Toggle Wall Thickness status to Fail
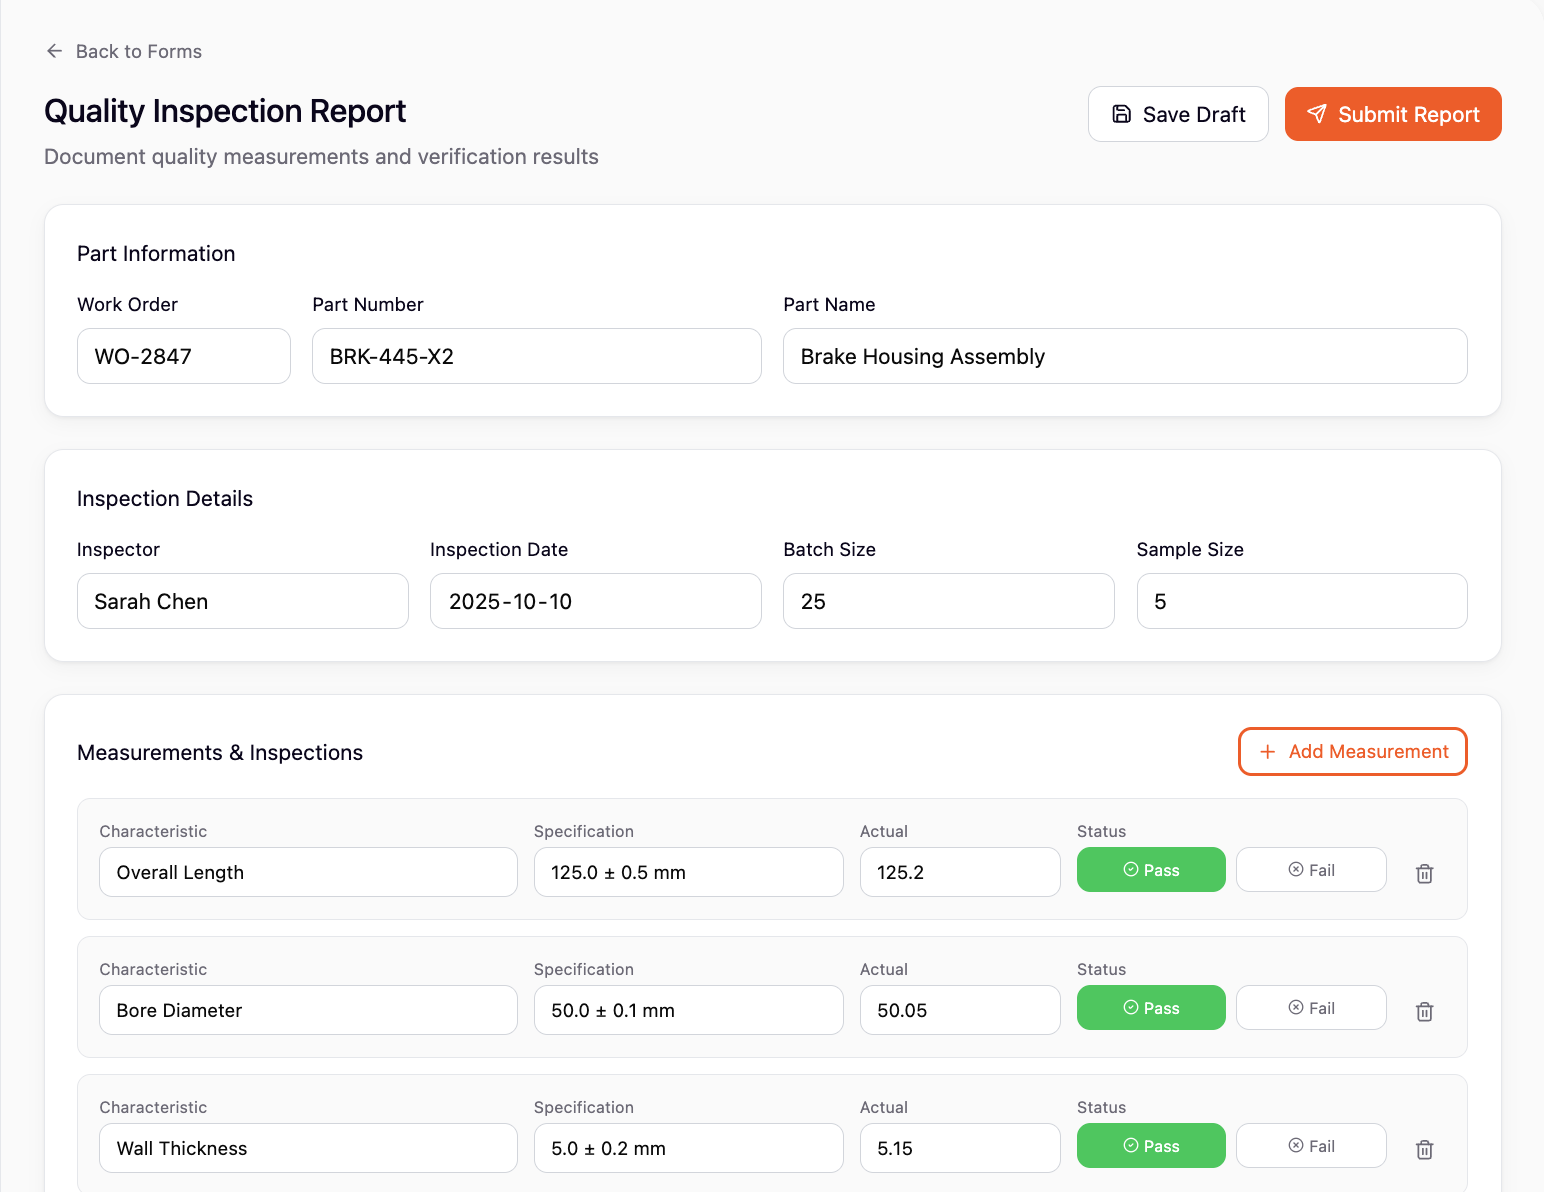 point(1310,1146)
